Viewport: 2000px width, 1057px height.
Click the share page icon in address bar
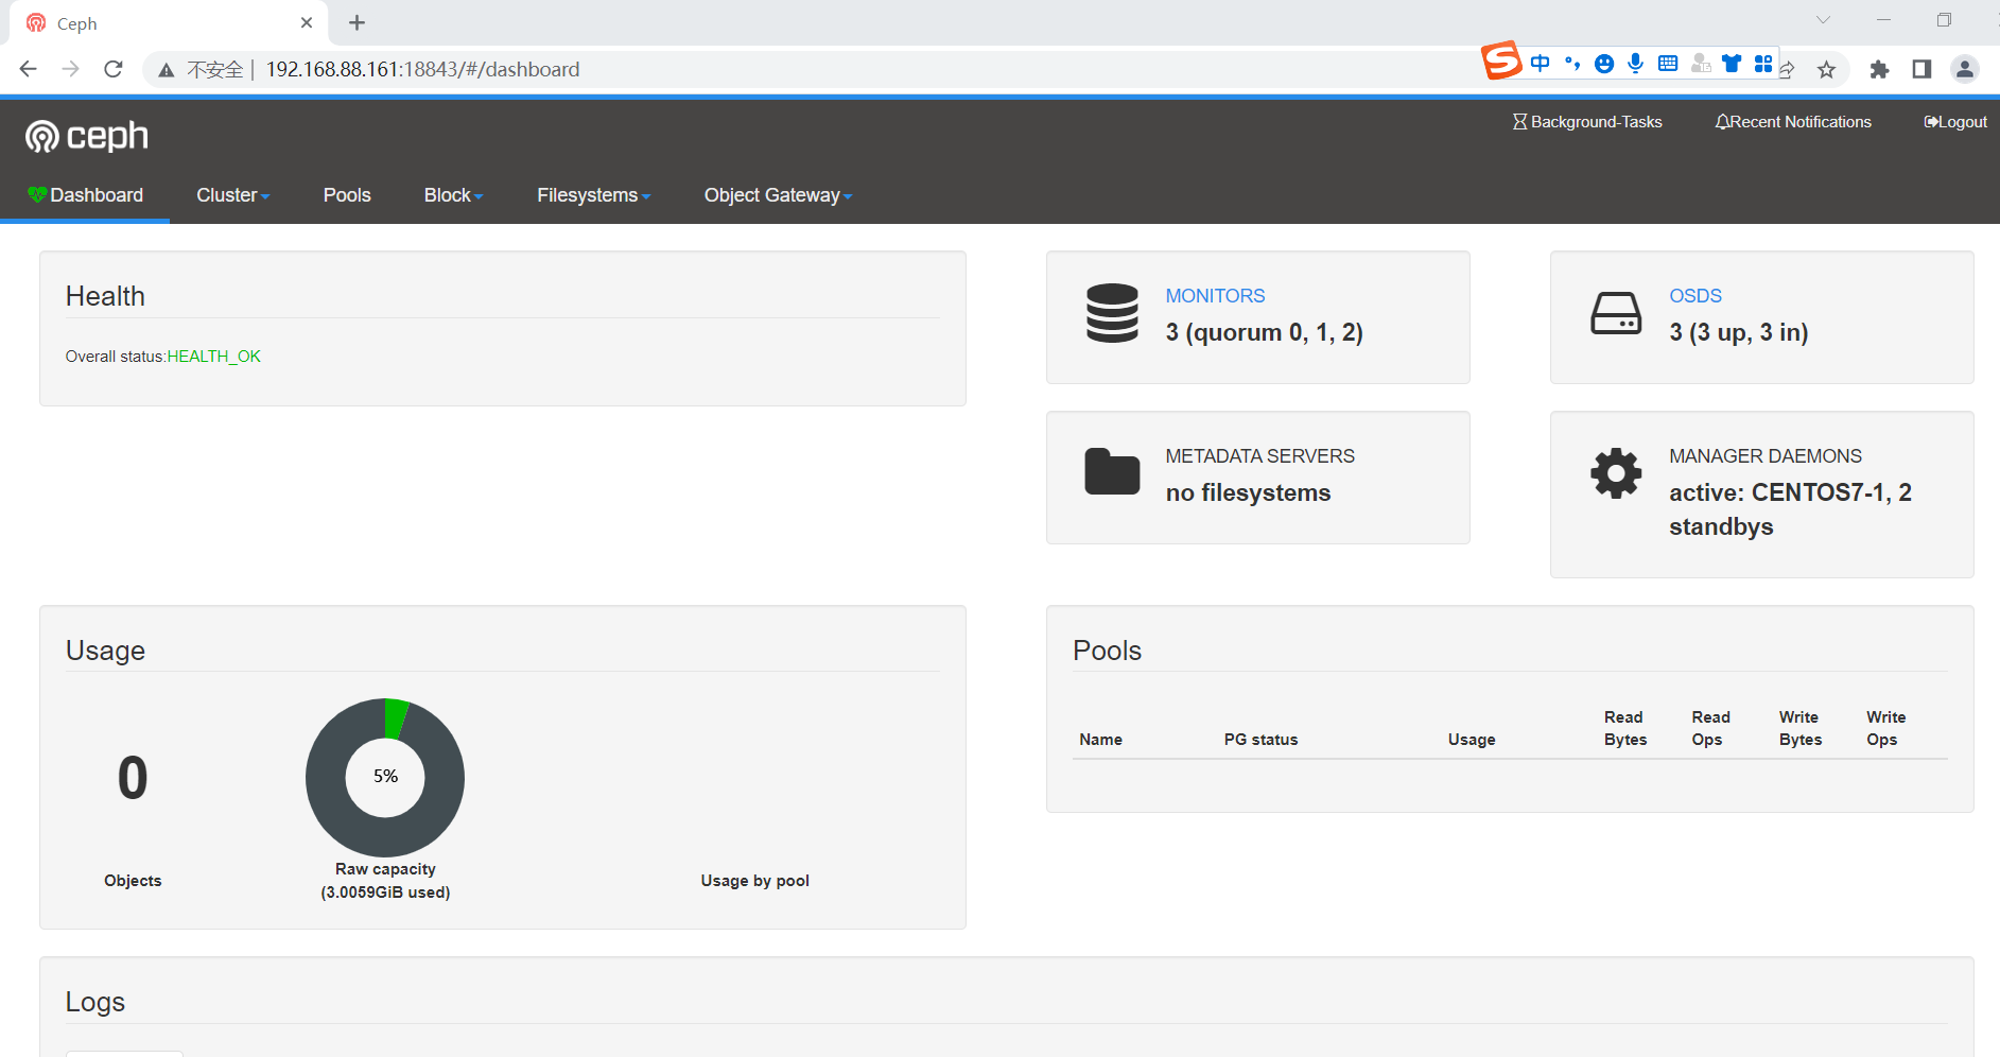pyautogui.click(x=1788, y=70)
